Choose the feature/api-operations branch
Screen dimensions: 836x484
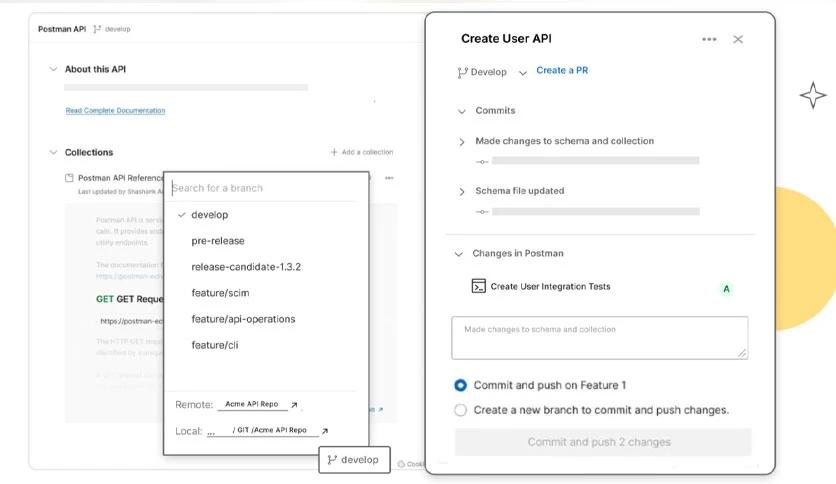(243, 319)
